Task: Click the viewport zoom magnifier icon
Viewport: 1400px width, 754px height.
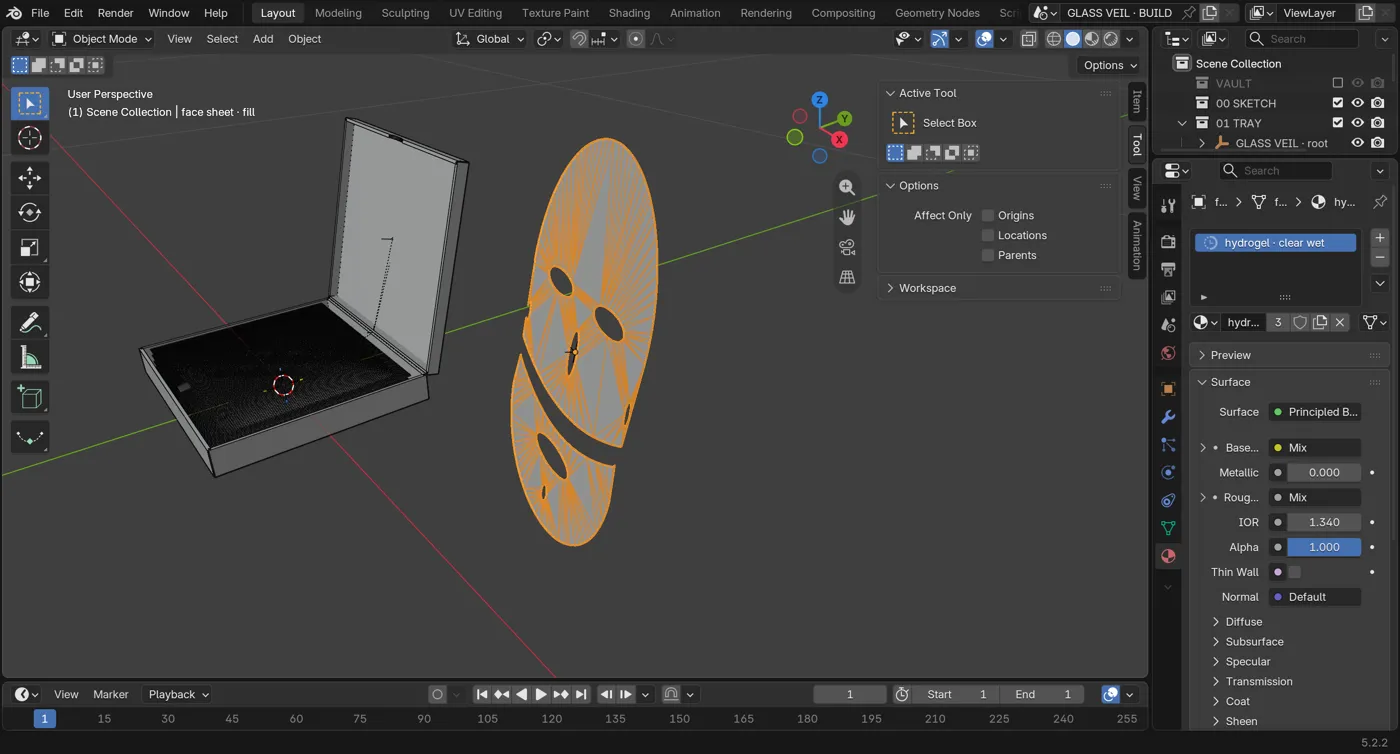Action: pos(847,188)
